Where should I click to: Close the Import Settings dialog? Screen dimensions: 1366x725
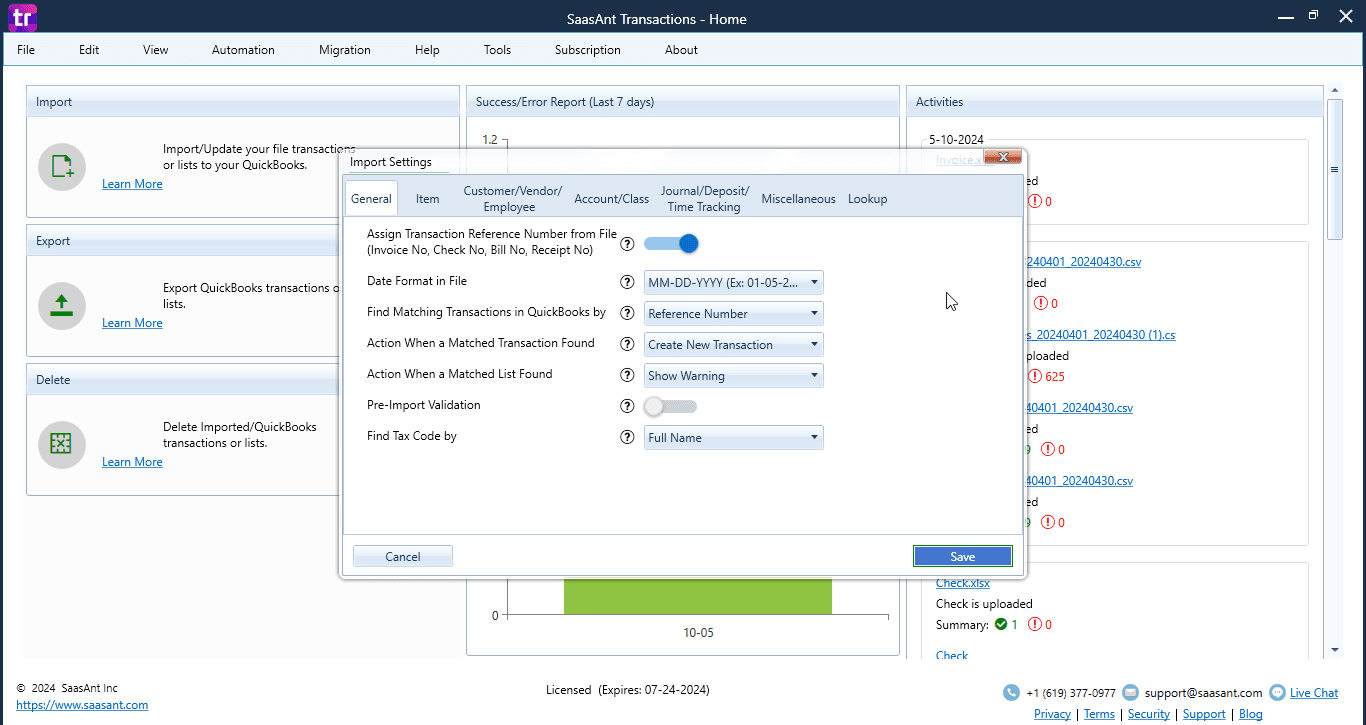1003,157
